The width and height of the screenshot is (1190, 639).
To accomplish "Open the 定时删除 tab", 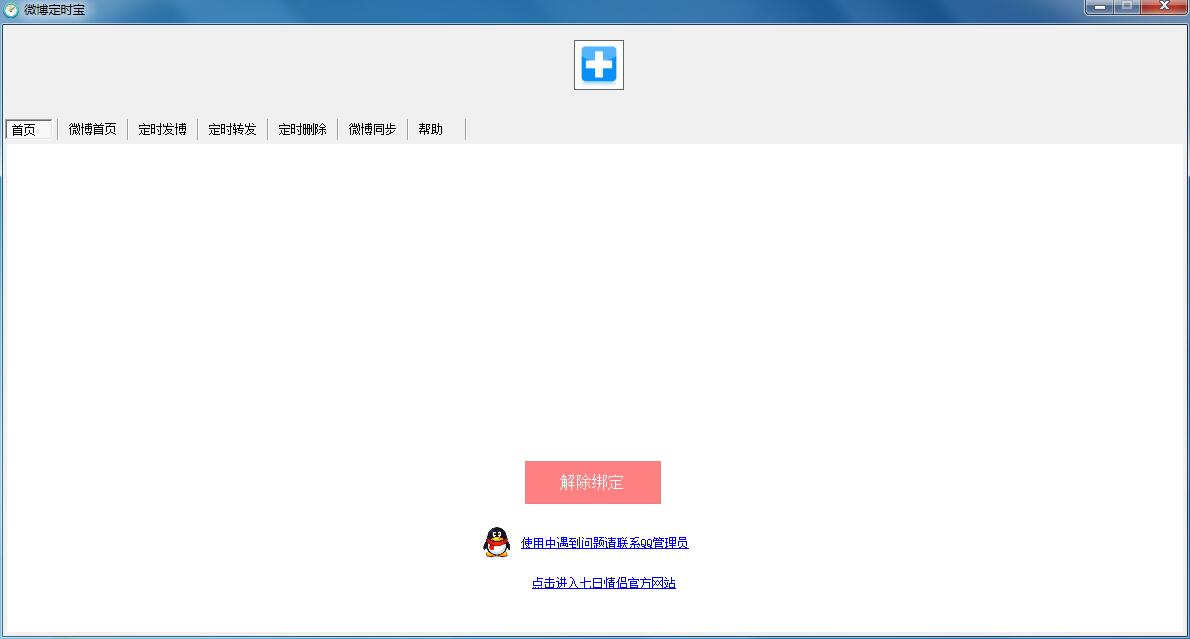I will coord(302,128).
